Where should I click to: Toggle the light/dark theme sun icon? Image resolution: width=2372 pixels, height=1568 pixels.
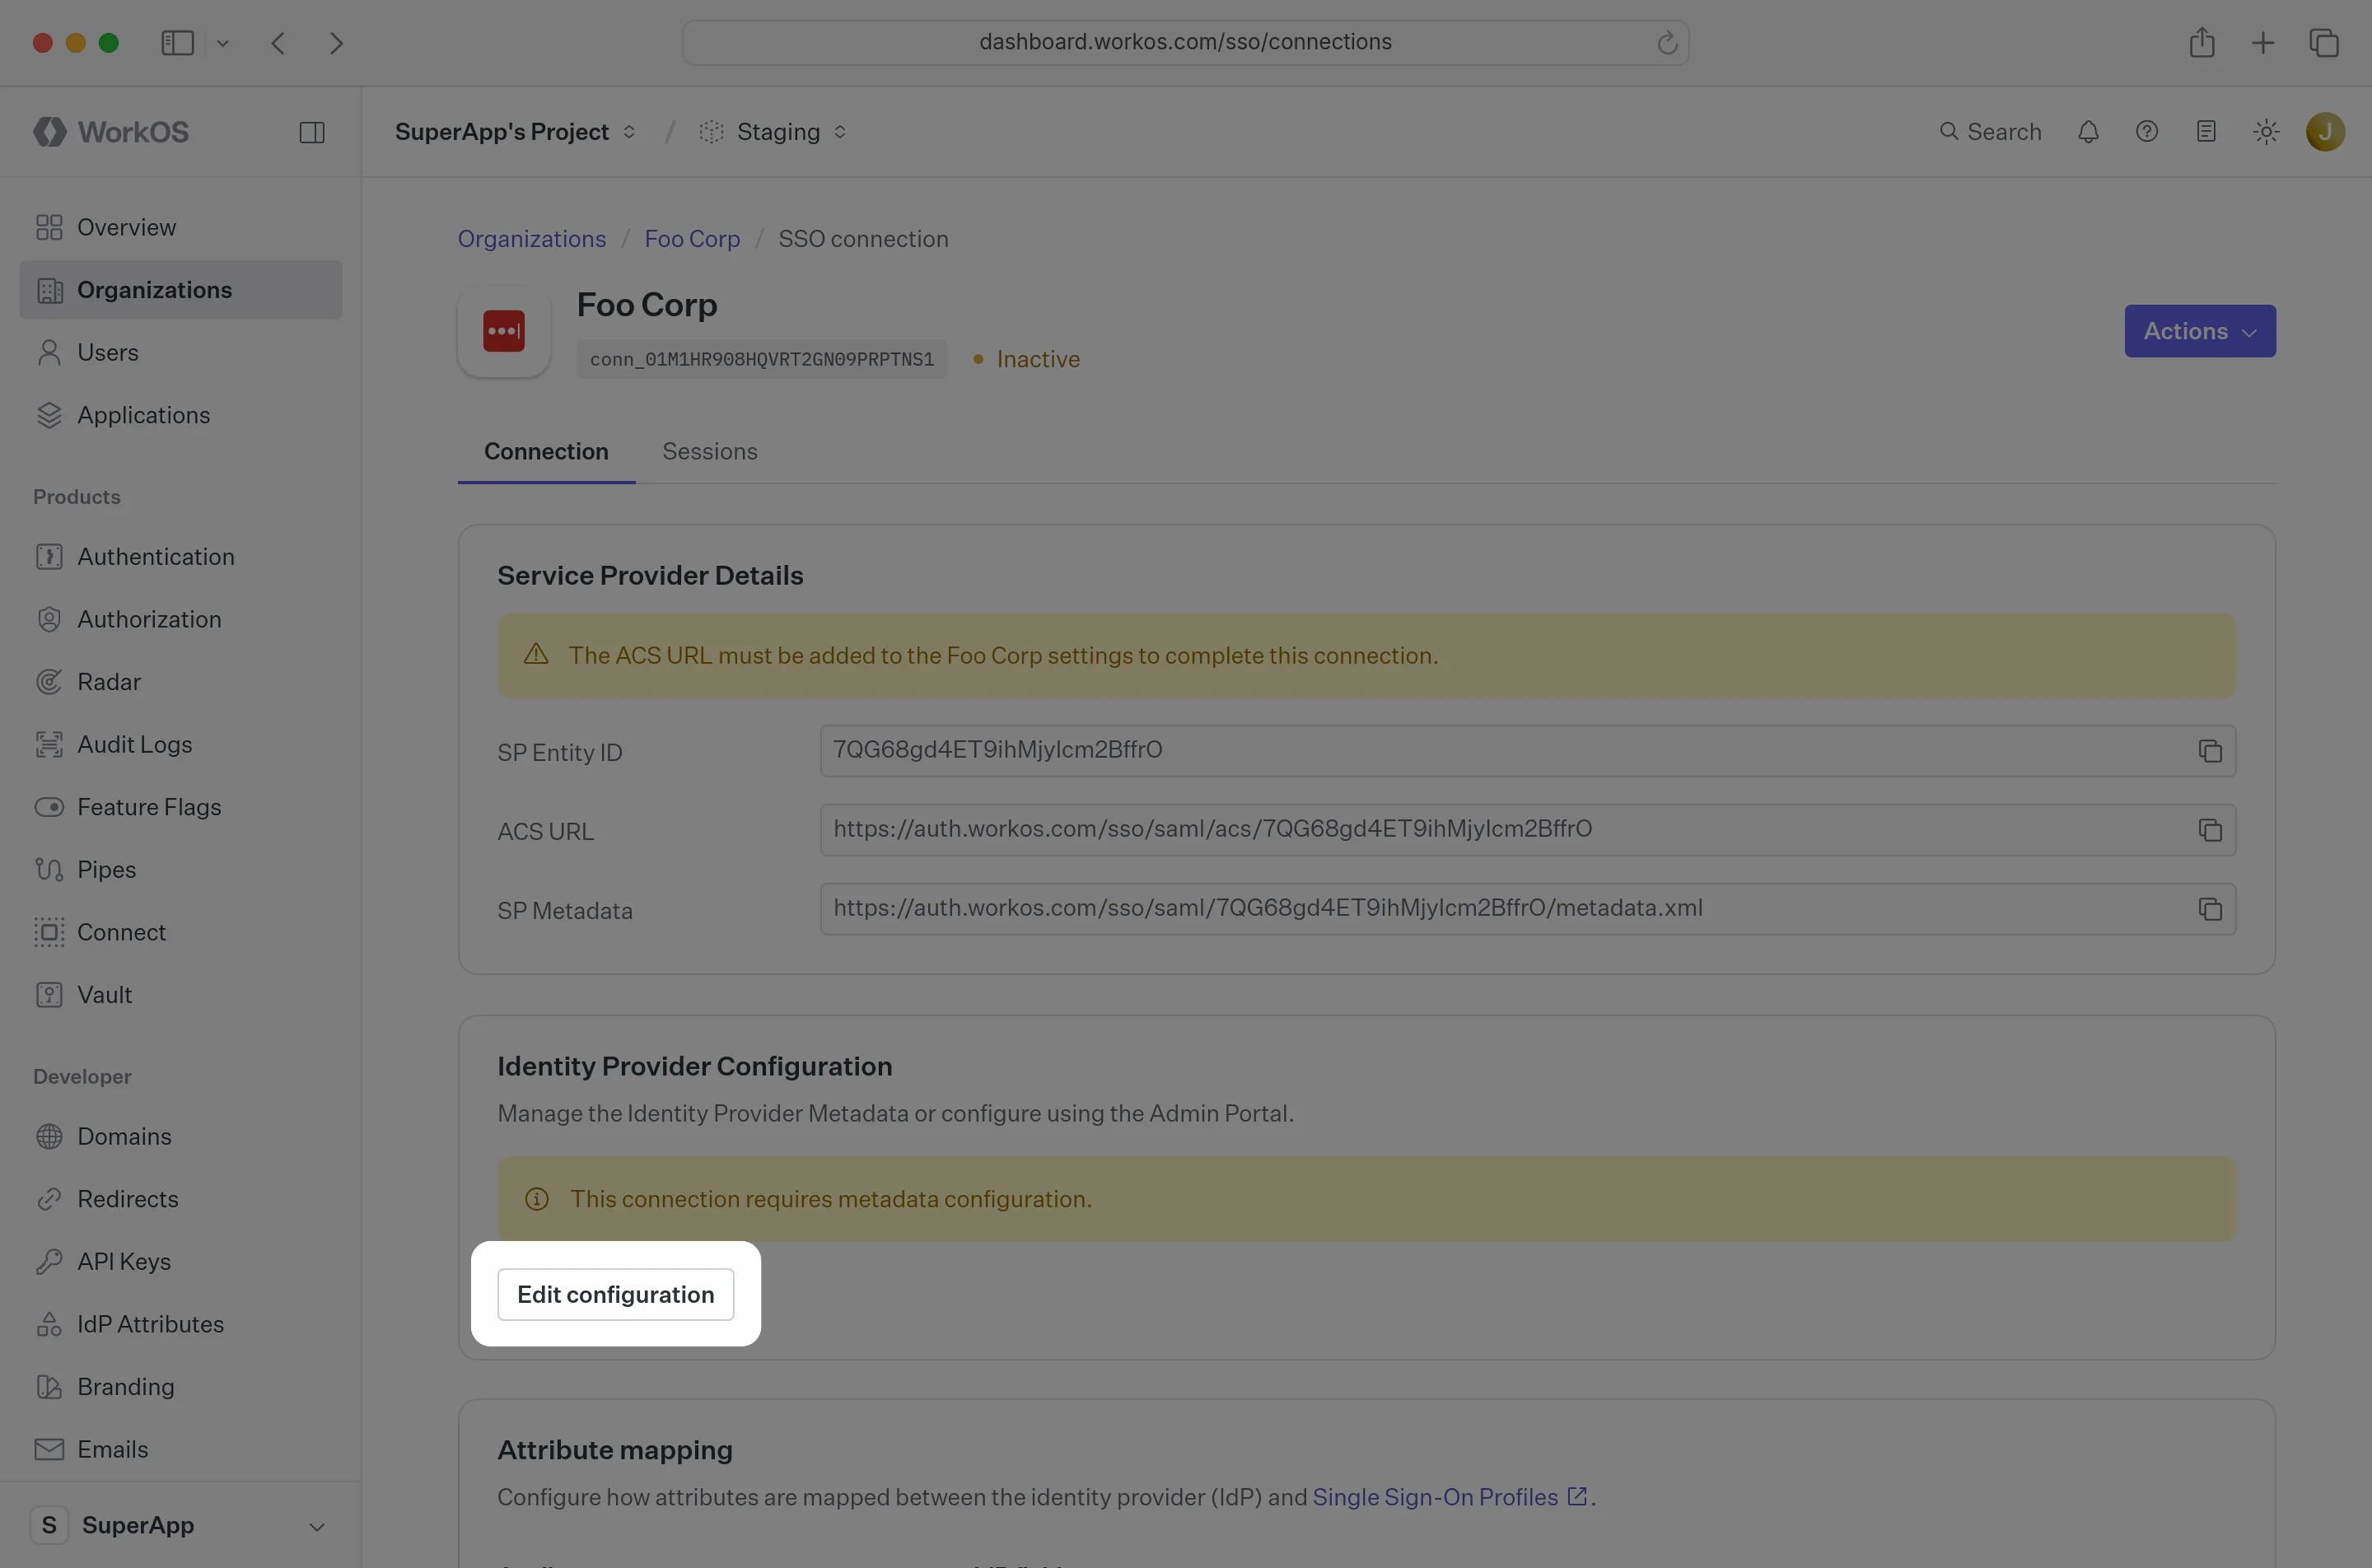point(2266,132)
